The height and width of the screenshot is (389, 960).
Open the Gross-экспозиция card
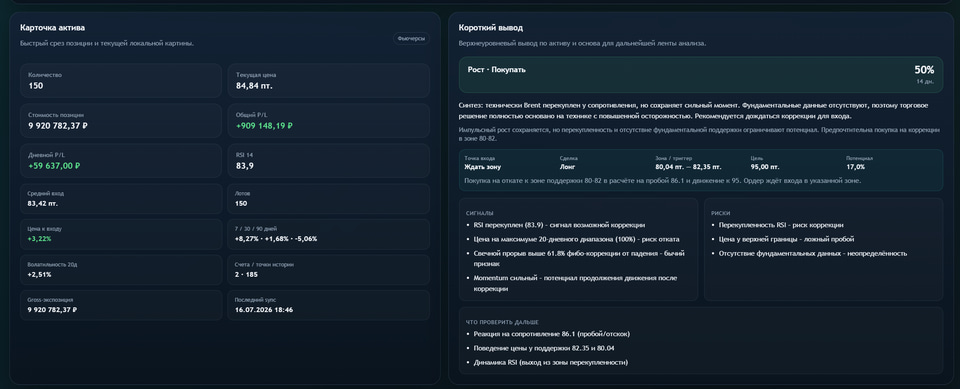(121, 306)
